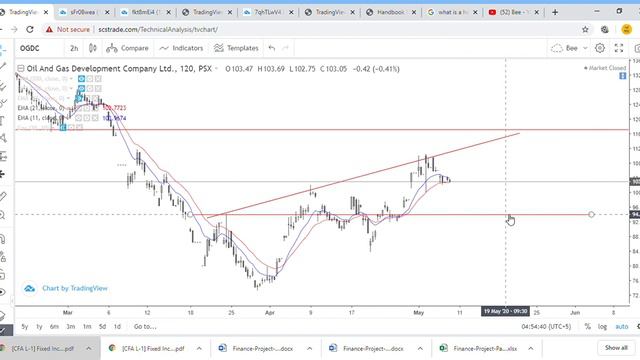Set chart range to 3m

(x=71, y=327)
